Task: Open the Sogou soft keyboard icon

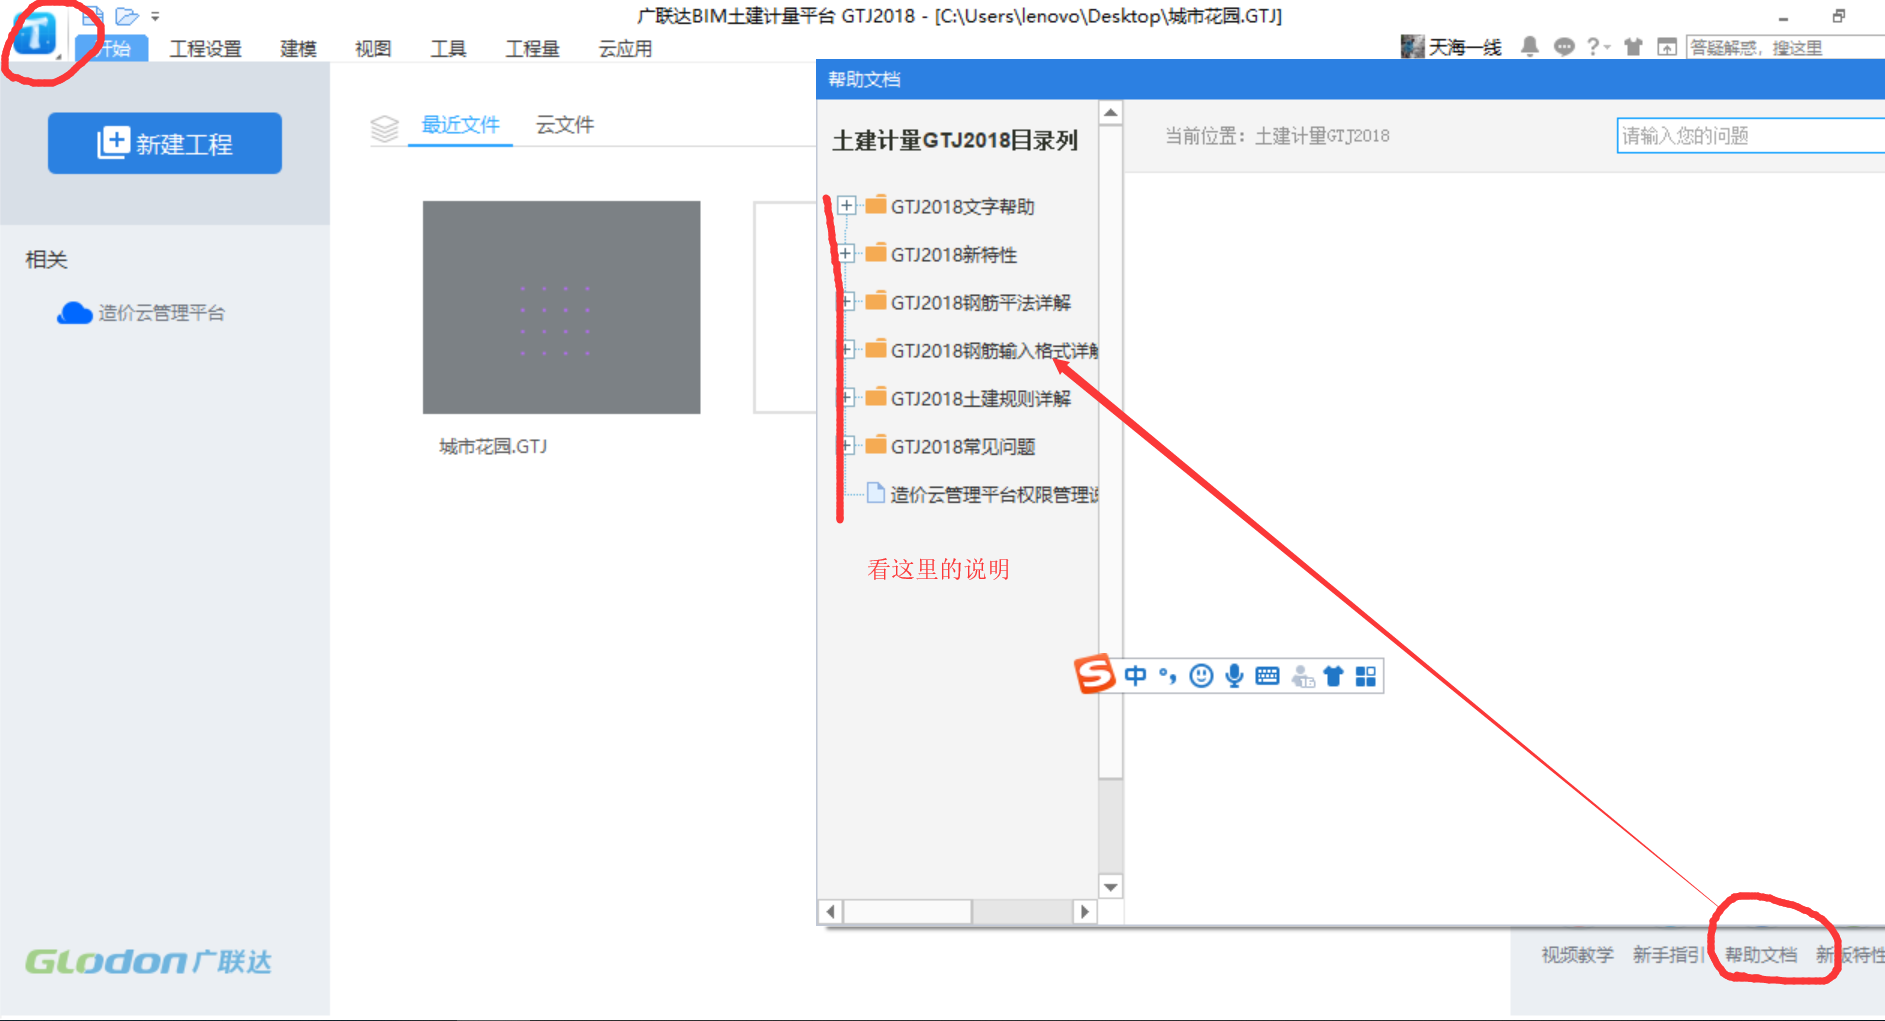Action: pos(1267,676)
